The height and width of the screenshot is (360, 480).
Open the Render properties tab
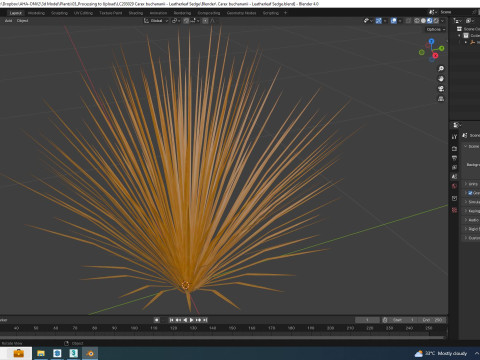454,149
